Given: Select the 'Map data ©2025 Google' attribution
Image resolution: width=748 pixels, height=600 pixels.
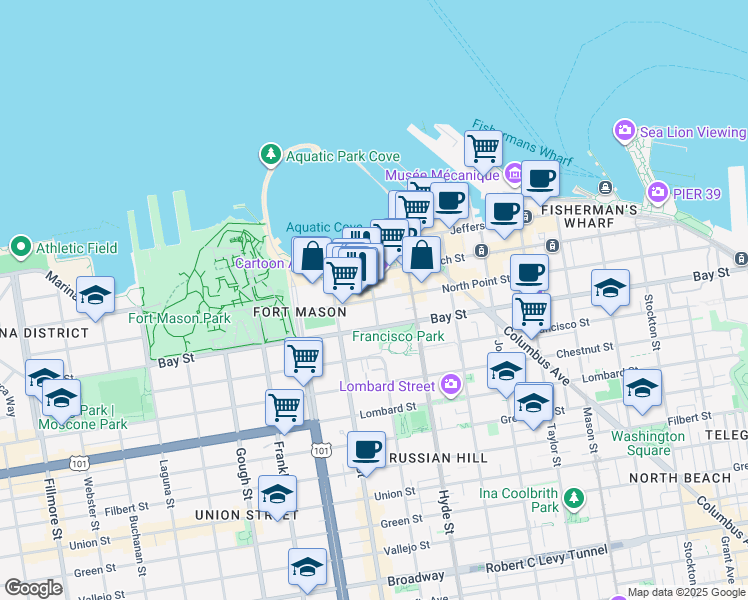Looking at the screenshot, I should pos(686,593).
